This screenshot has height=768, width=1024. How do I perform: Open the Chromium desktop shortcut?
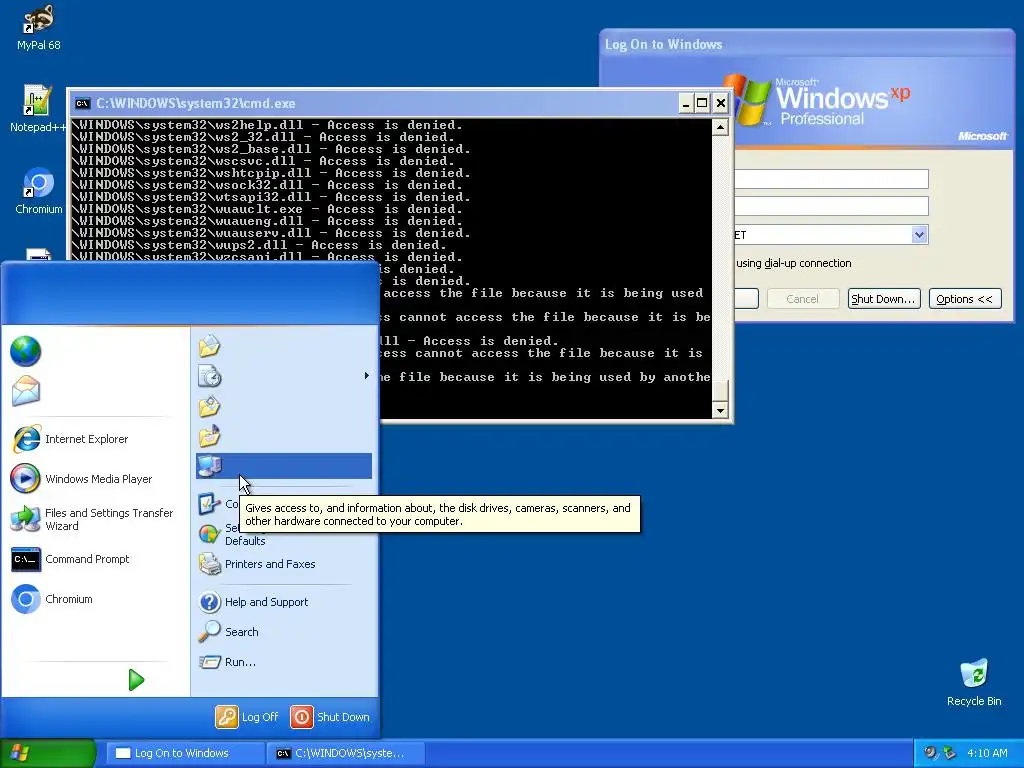pos(38,191)
